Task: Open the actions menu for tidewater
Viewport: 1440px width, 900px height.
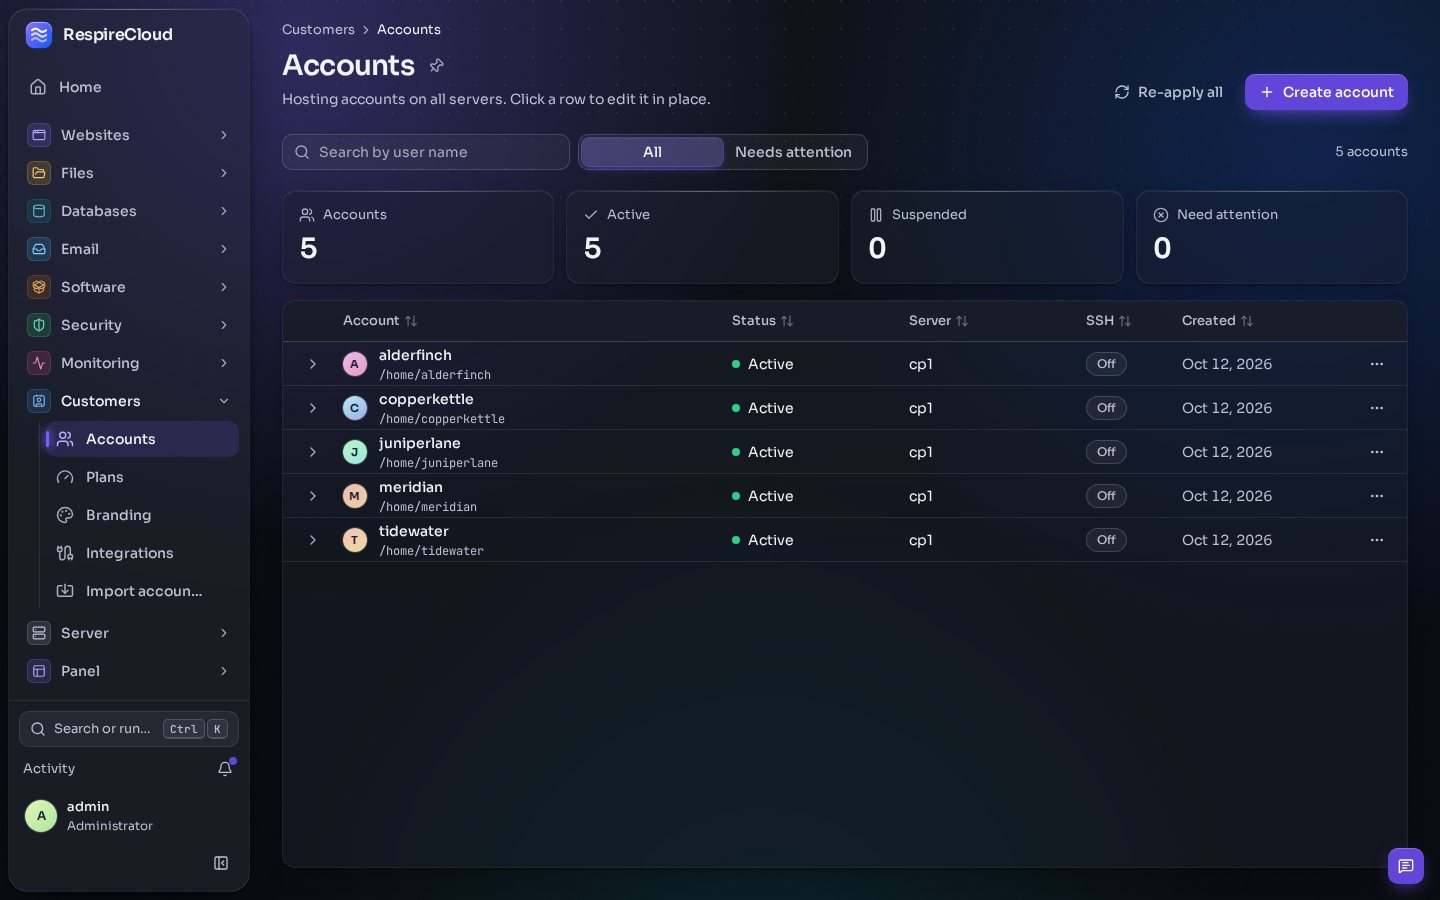Action: click(1377, 540)
